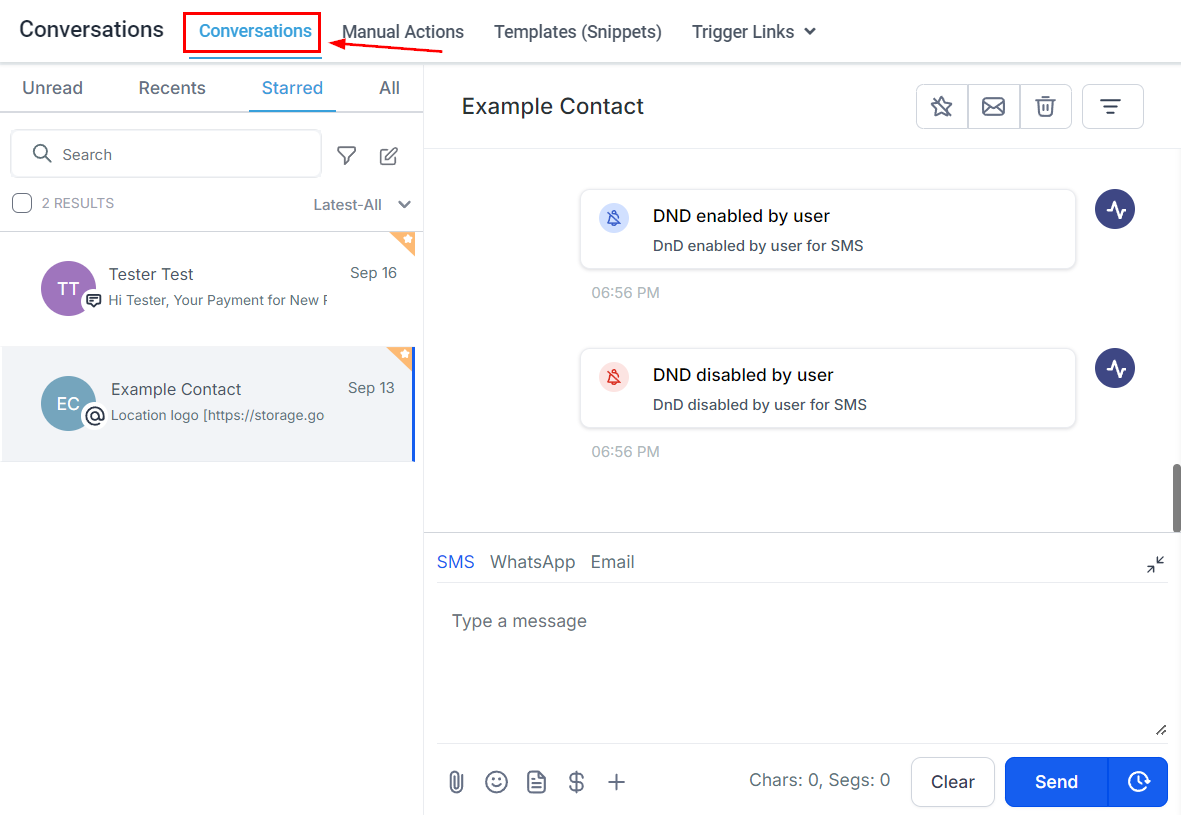1181x815 pixels.
Task: Click the message box resize handle
Action: [x=1161, y=730]
